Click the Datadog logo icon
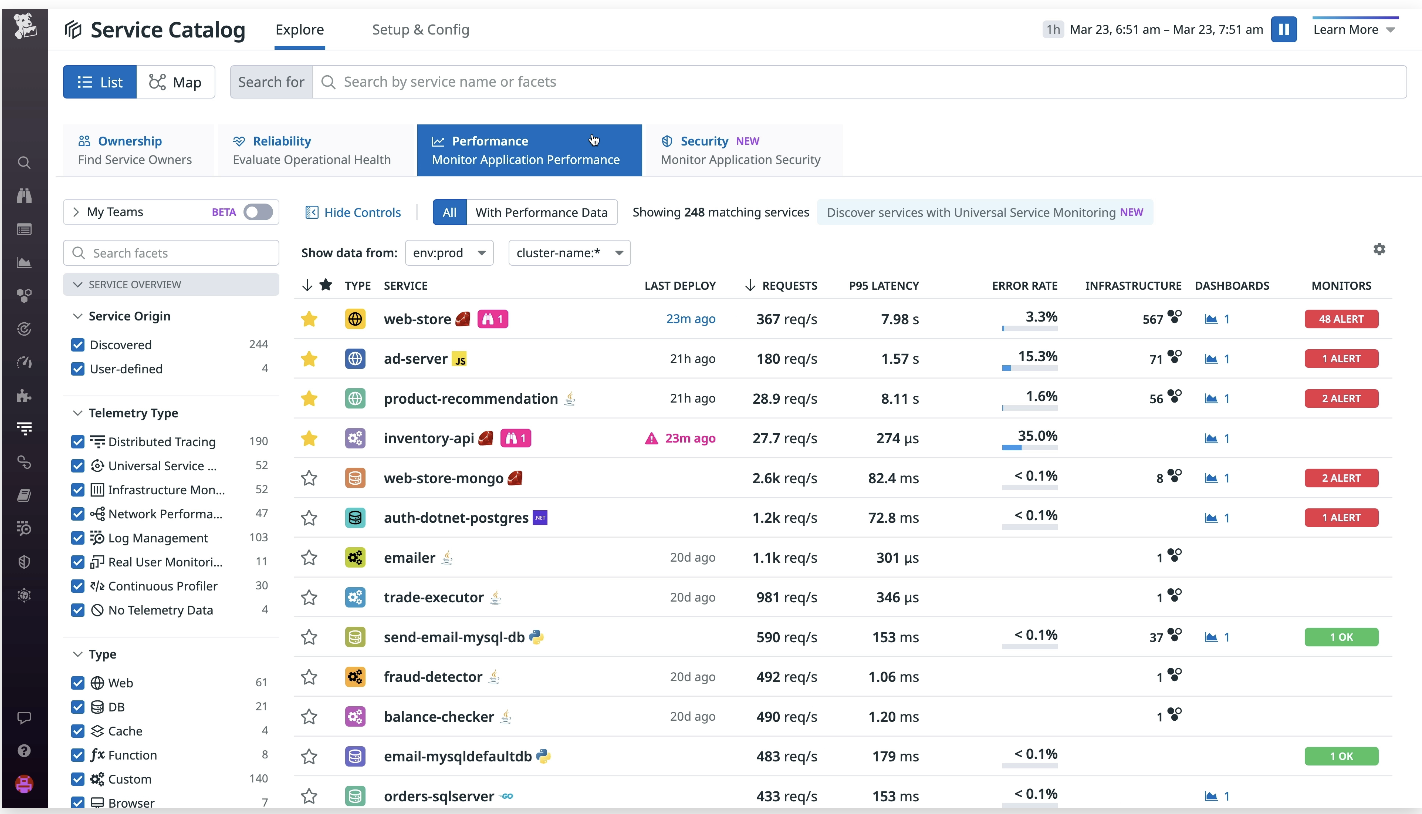Screen dimensions: 1422x814 tap(25, 26)
